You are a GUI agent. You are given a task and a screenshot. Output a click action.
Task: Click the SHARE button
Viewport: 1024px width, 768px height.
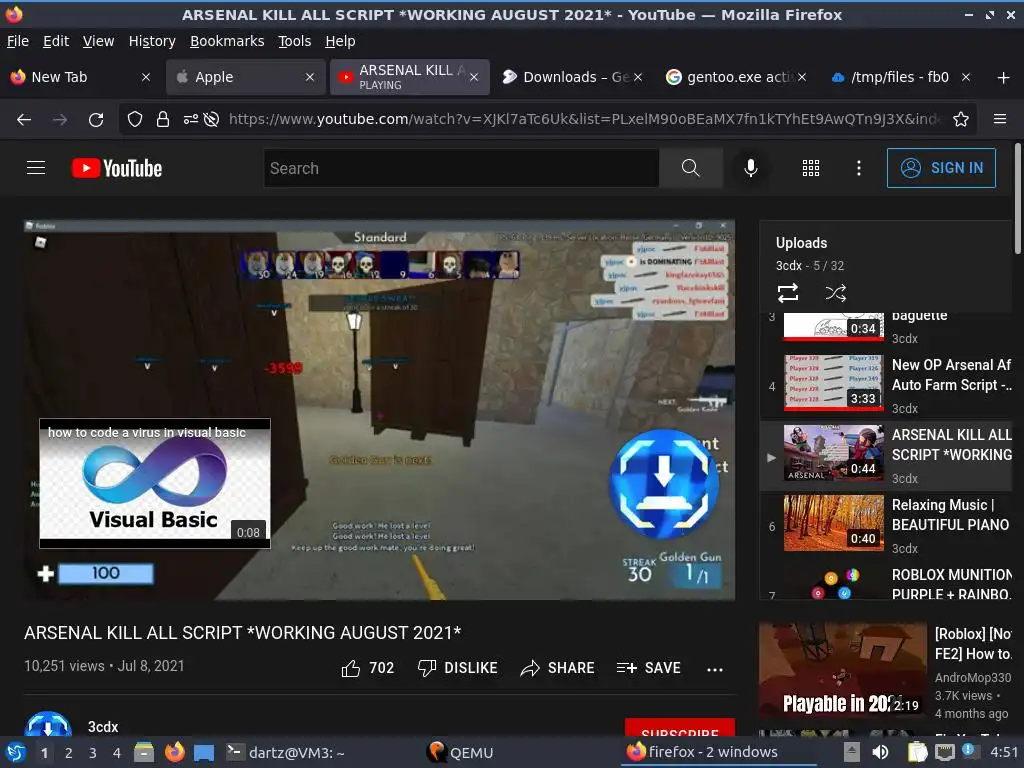coord(557,668)
